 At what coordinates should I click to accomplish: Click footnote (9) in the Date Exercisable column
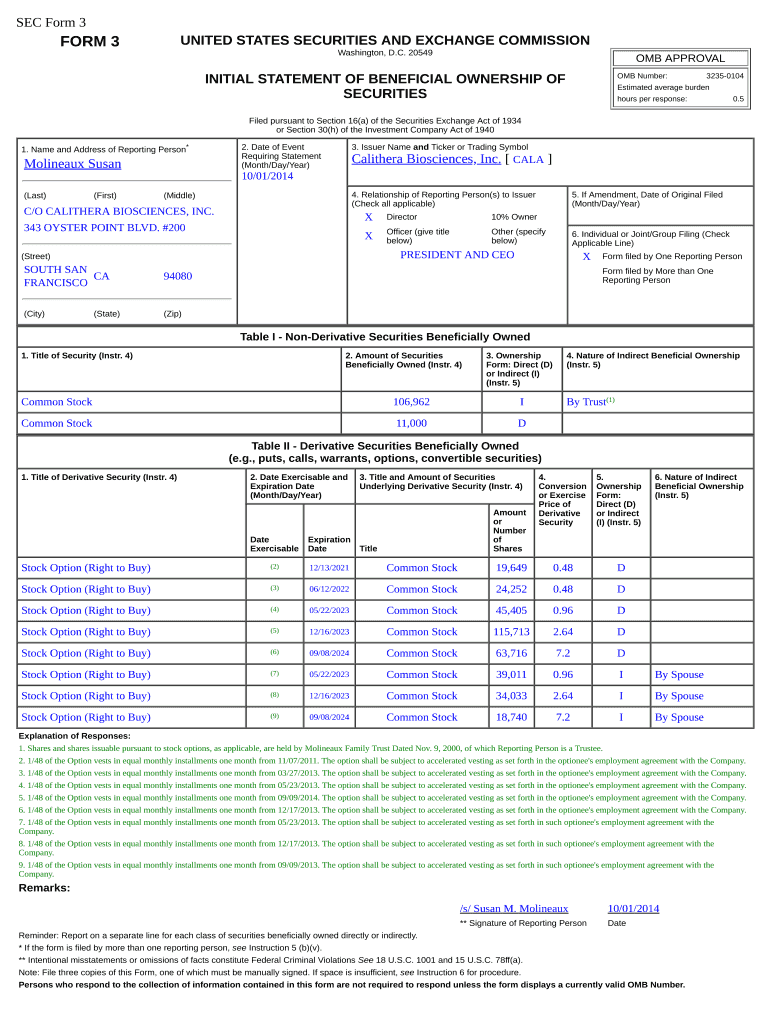tap(274, 717)
